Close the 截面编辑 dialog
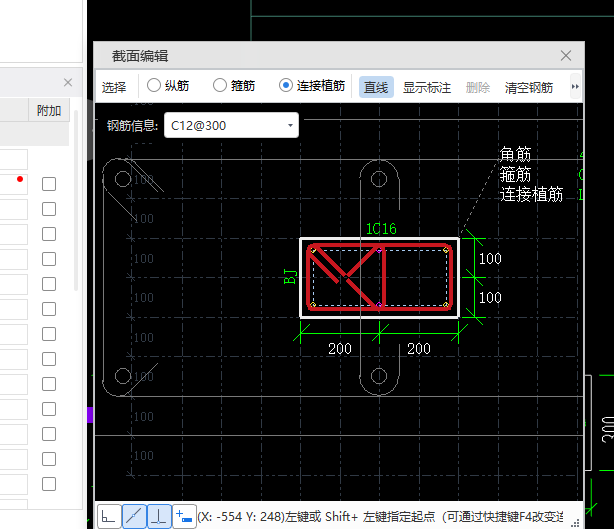This screenshot has width=614, height=529. pyautogui.click(x=566, y=56)
